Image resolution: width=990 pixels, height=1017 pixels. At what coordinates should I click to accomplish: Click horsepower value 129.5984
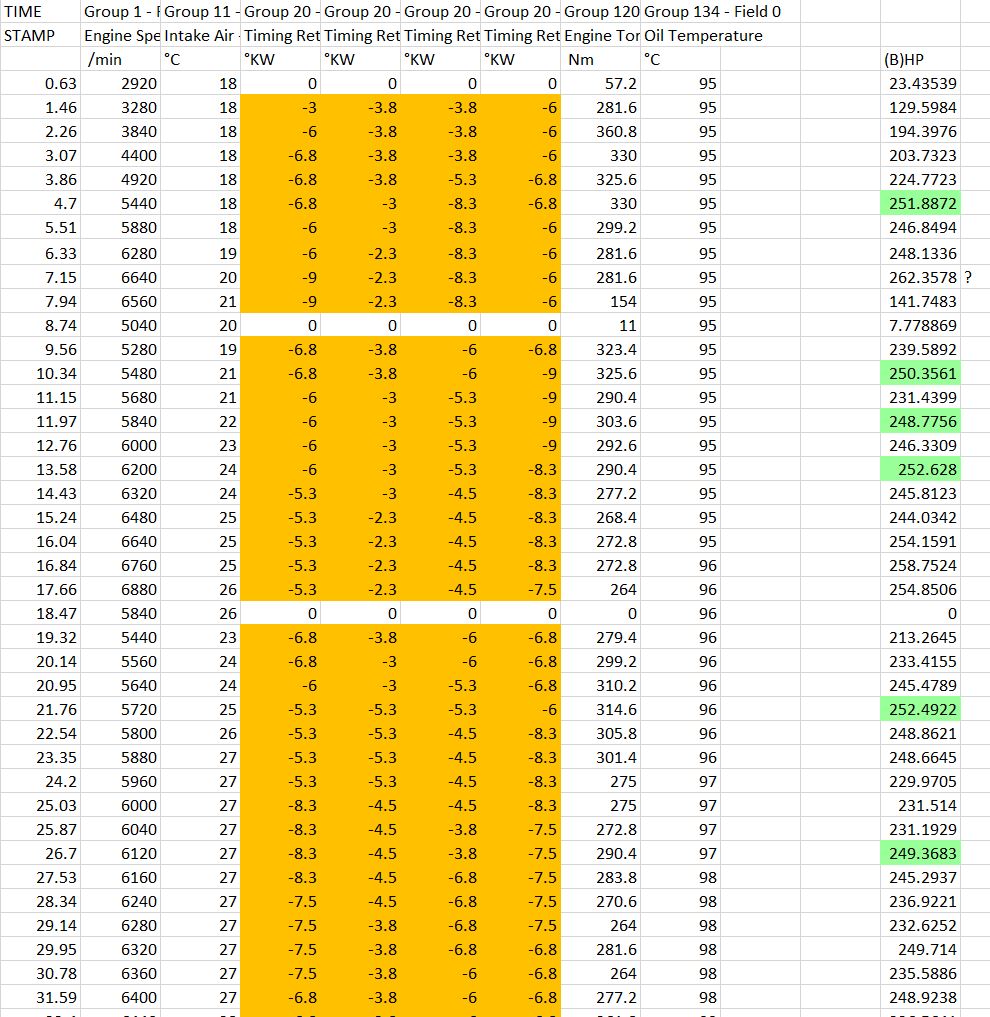(x=920, y=108)
